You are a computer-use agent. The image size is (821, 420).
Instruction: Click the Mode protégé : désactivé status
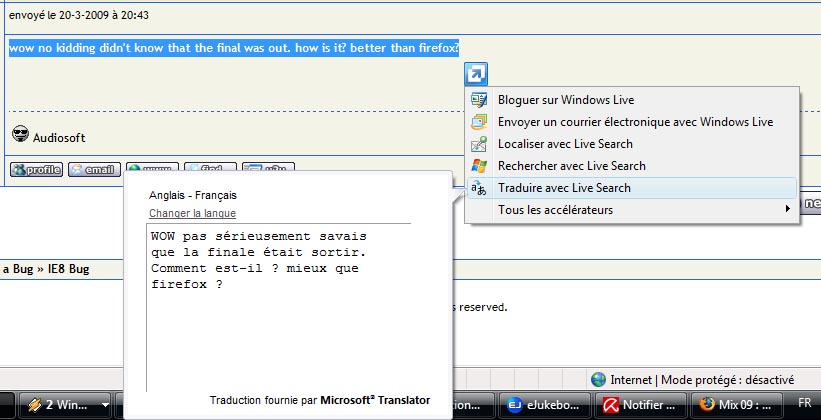728,380
